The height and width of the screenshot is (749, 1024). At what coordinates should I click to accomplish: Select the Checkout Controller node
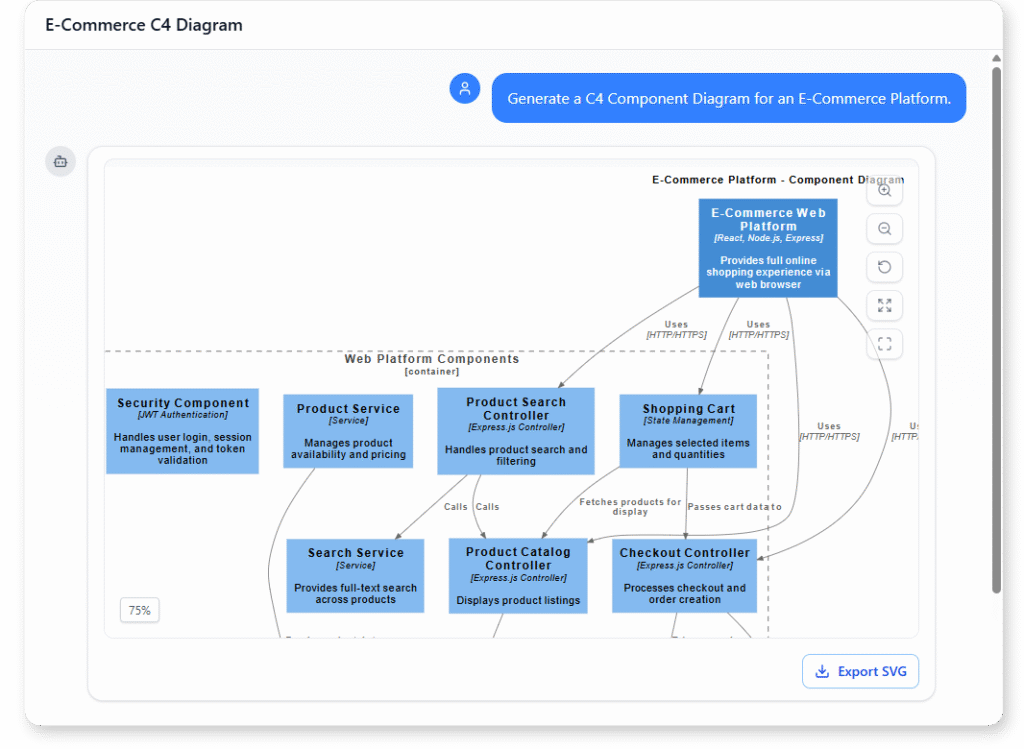tap(684, 575)
